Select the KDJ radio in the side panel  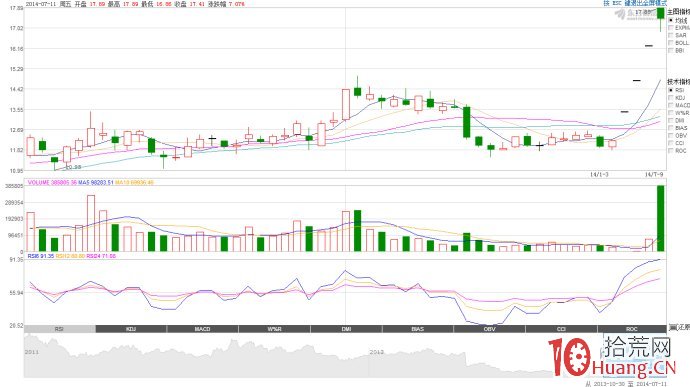671,98
